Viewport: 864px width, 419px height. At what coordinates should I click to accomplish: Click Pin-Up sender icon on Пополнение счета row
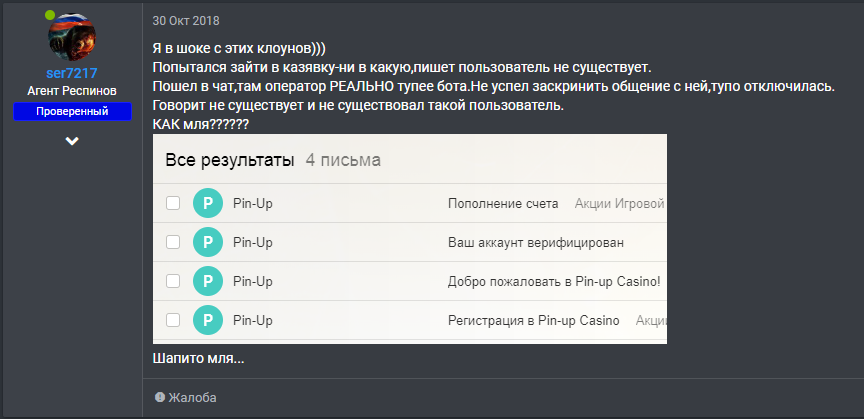pyautogui.click(x=207, y=203)
